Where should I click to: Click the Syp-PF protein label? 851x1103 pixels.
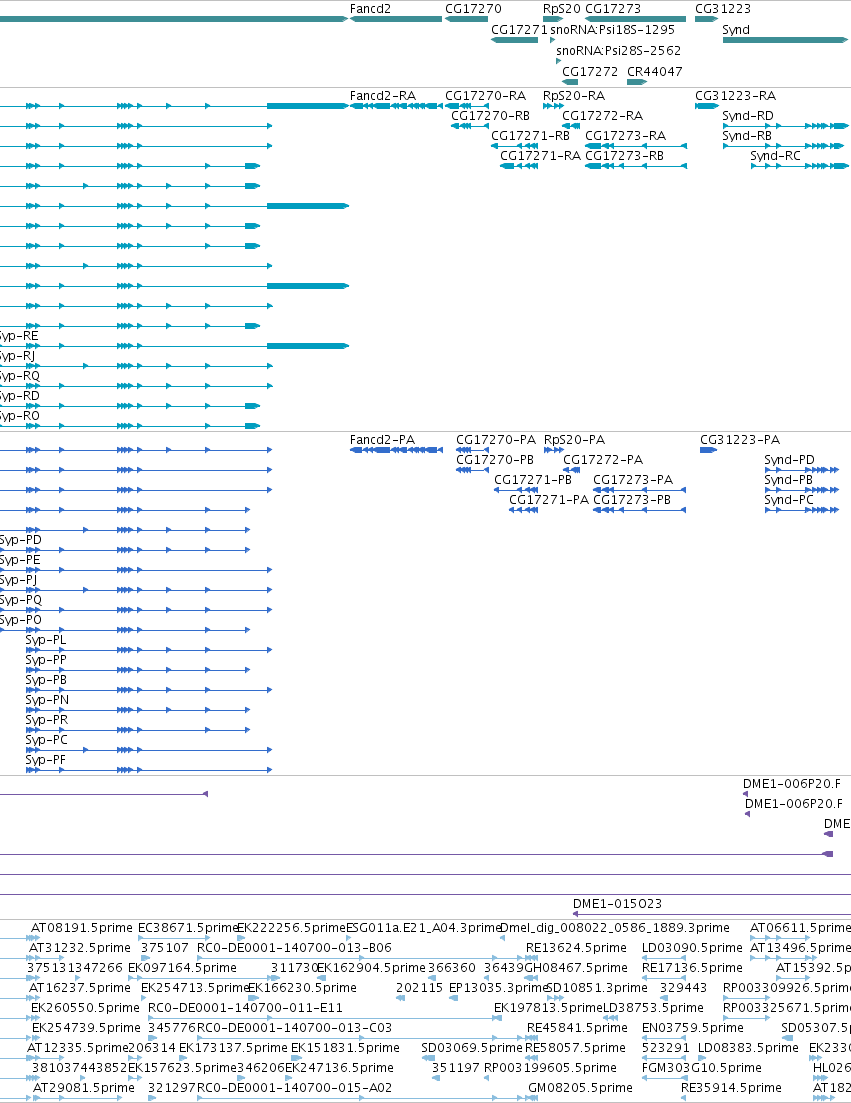point(46,760)
